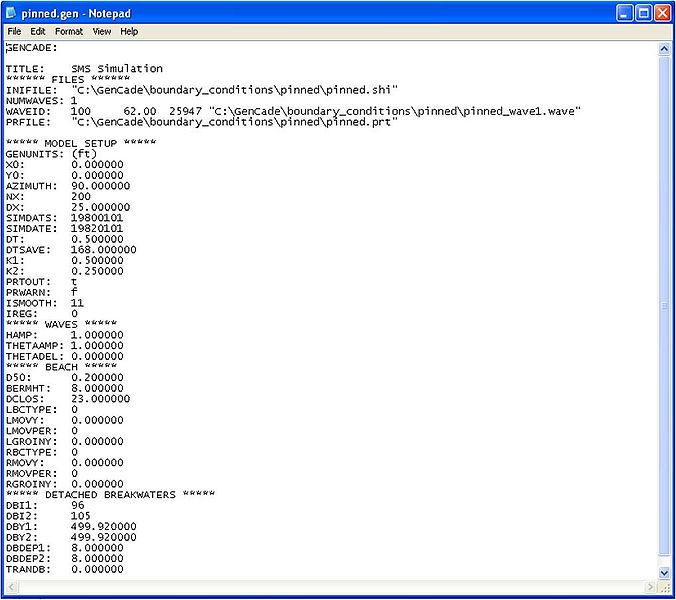This screenshot has height=600, width=676.
Task: Click the GENUNITS value (ft)
Action: click(x=84, y=154)
